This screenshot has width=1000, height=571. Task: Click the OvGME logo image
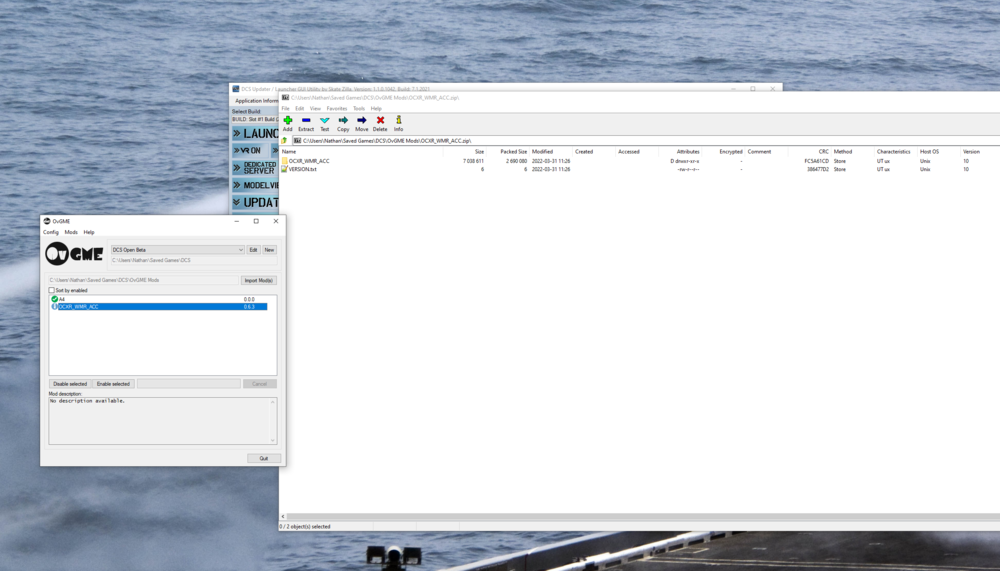74,254
